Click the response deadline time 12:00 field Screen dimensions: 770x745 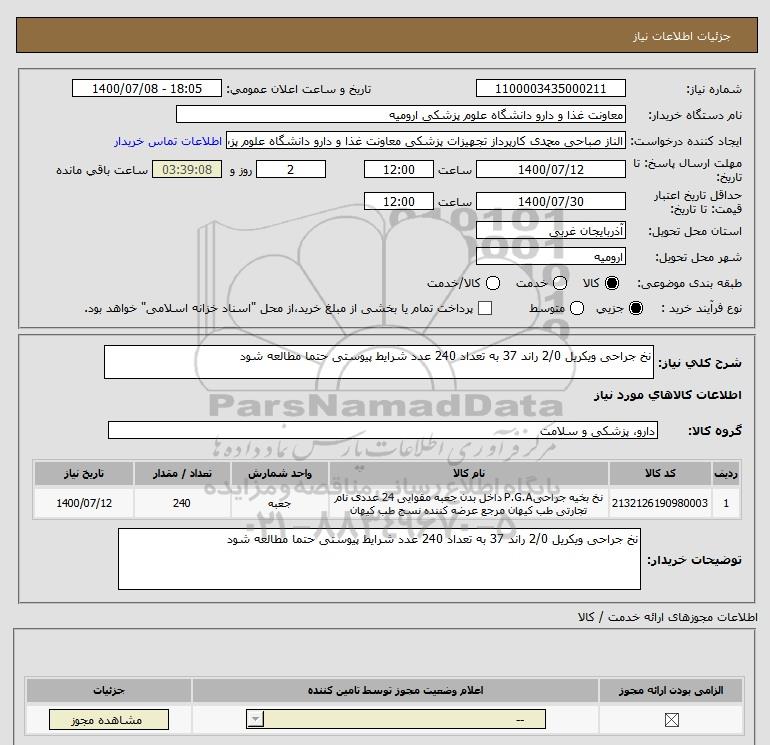tap(399, 169)
